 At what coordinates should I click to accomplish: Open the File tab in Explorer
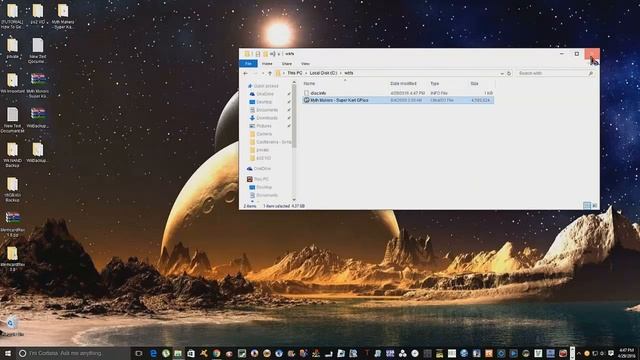[x=248, y=64]
